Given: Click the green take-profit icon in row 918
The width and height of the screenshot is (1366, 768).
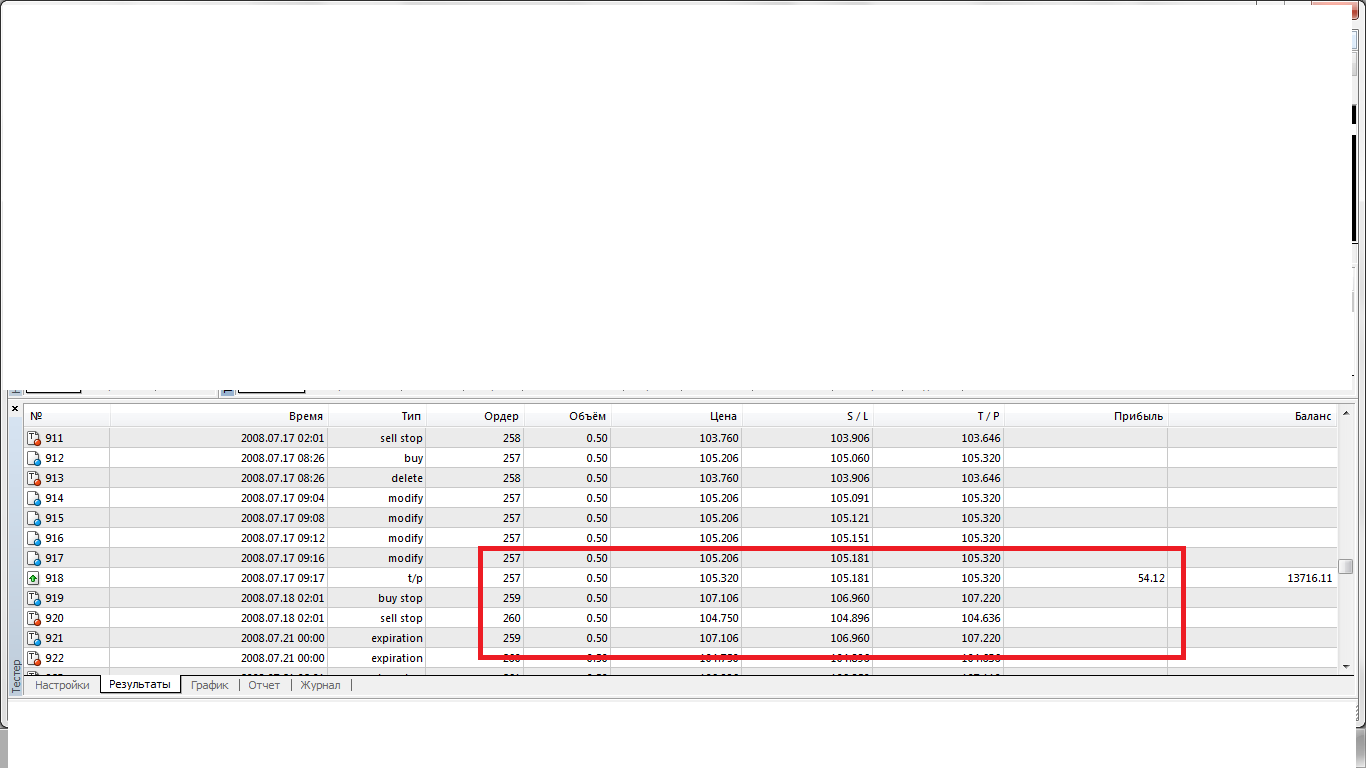Looking at the screenshot, I should coord(33,578).
